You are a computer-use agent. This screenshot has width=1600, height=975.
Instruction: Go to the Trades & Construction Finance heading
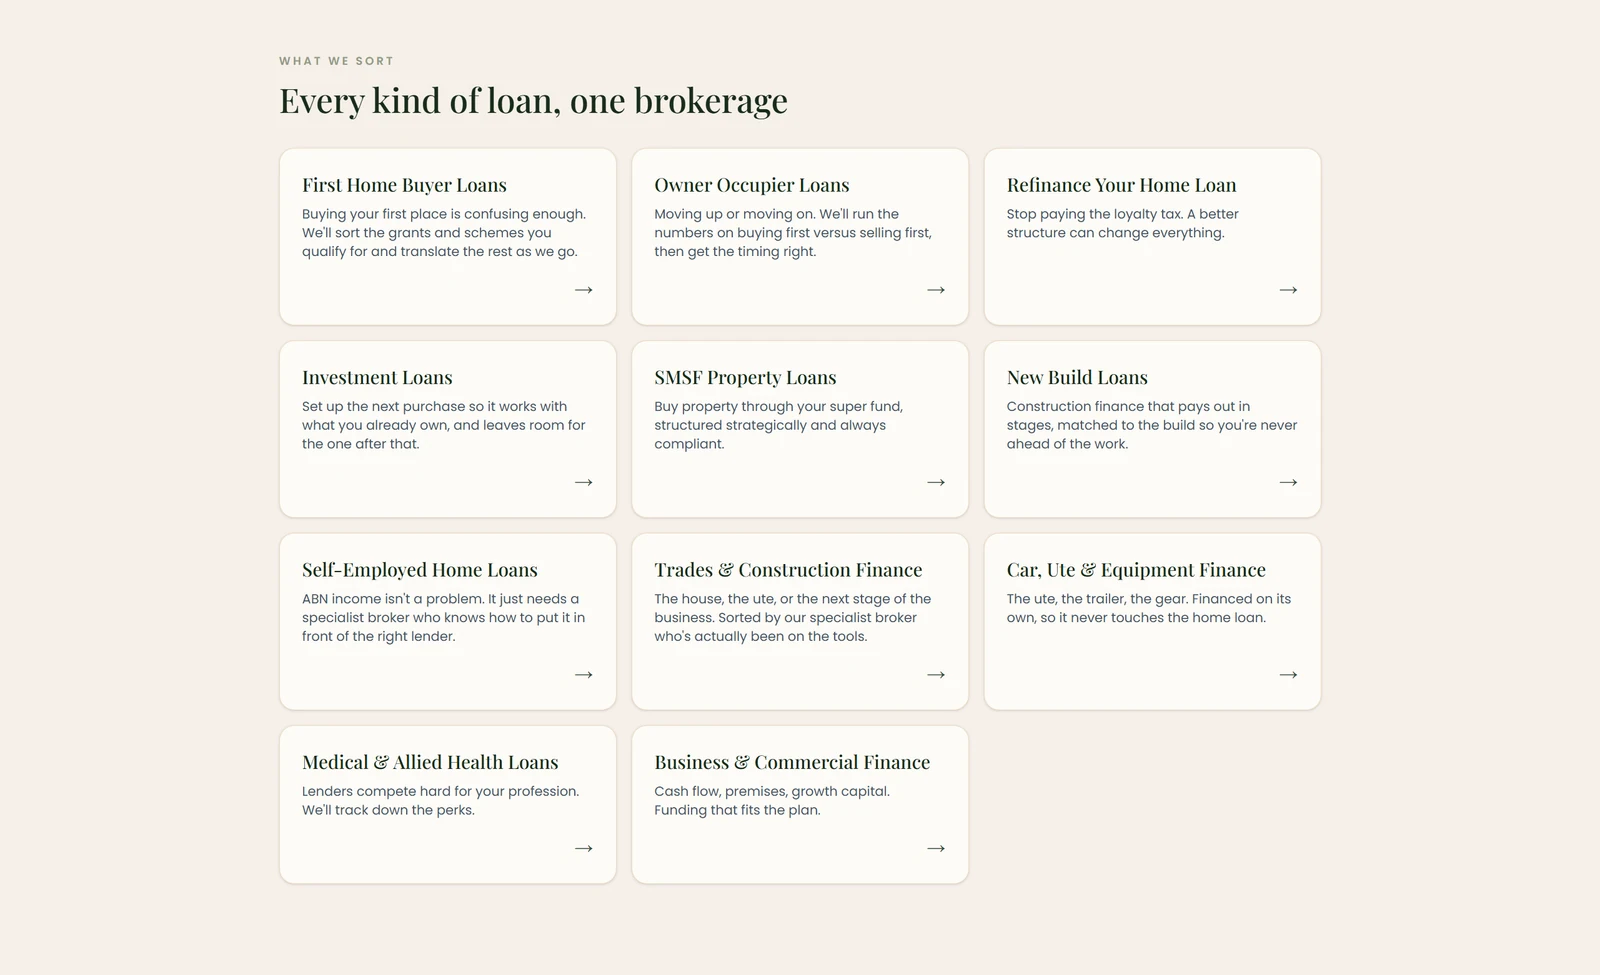(788, 570)
